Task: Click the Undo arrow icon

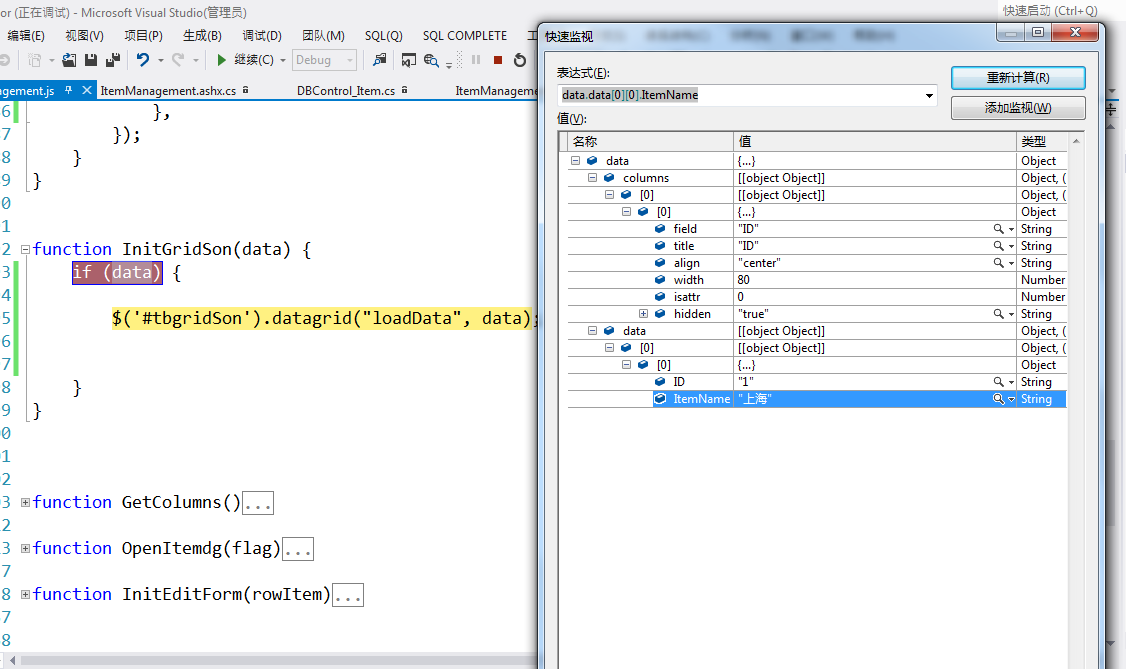Action: click(x=143, y=60)
